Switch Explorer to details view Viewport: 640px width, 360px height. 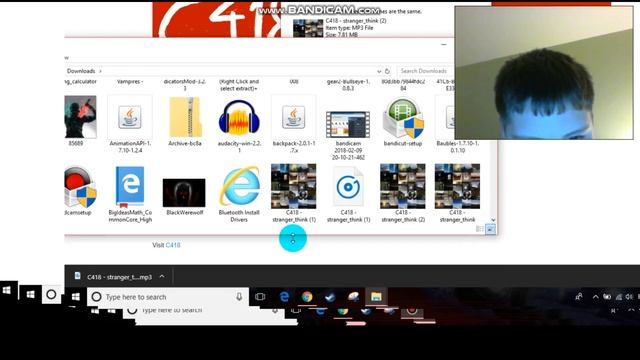click(x=480, y=229)
